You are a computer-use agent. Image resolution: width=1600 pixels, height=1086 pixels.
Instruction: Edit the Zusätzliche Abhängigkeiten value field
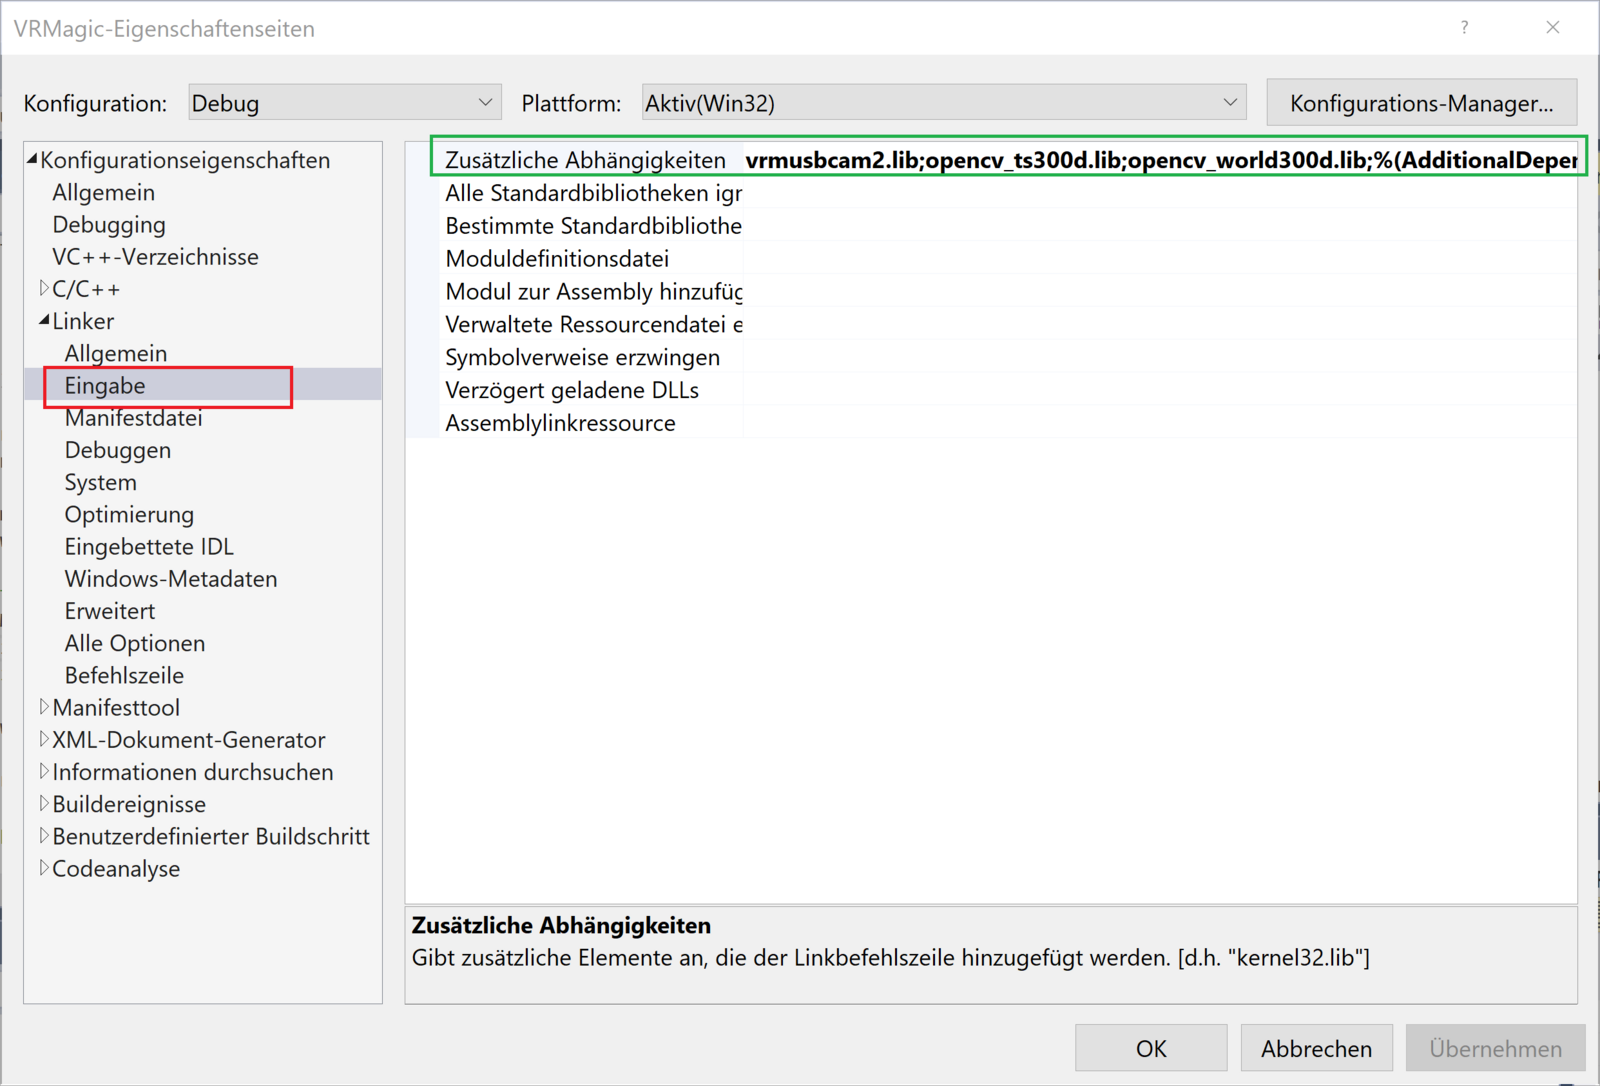point(1160,160)
